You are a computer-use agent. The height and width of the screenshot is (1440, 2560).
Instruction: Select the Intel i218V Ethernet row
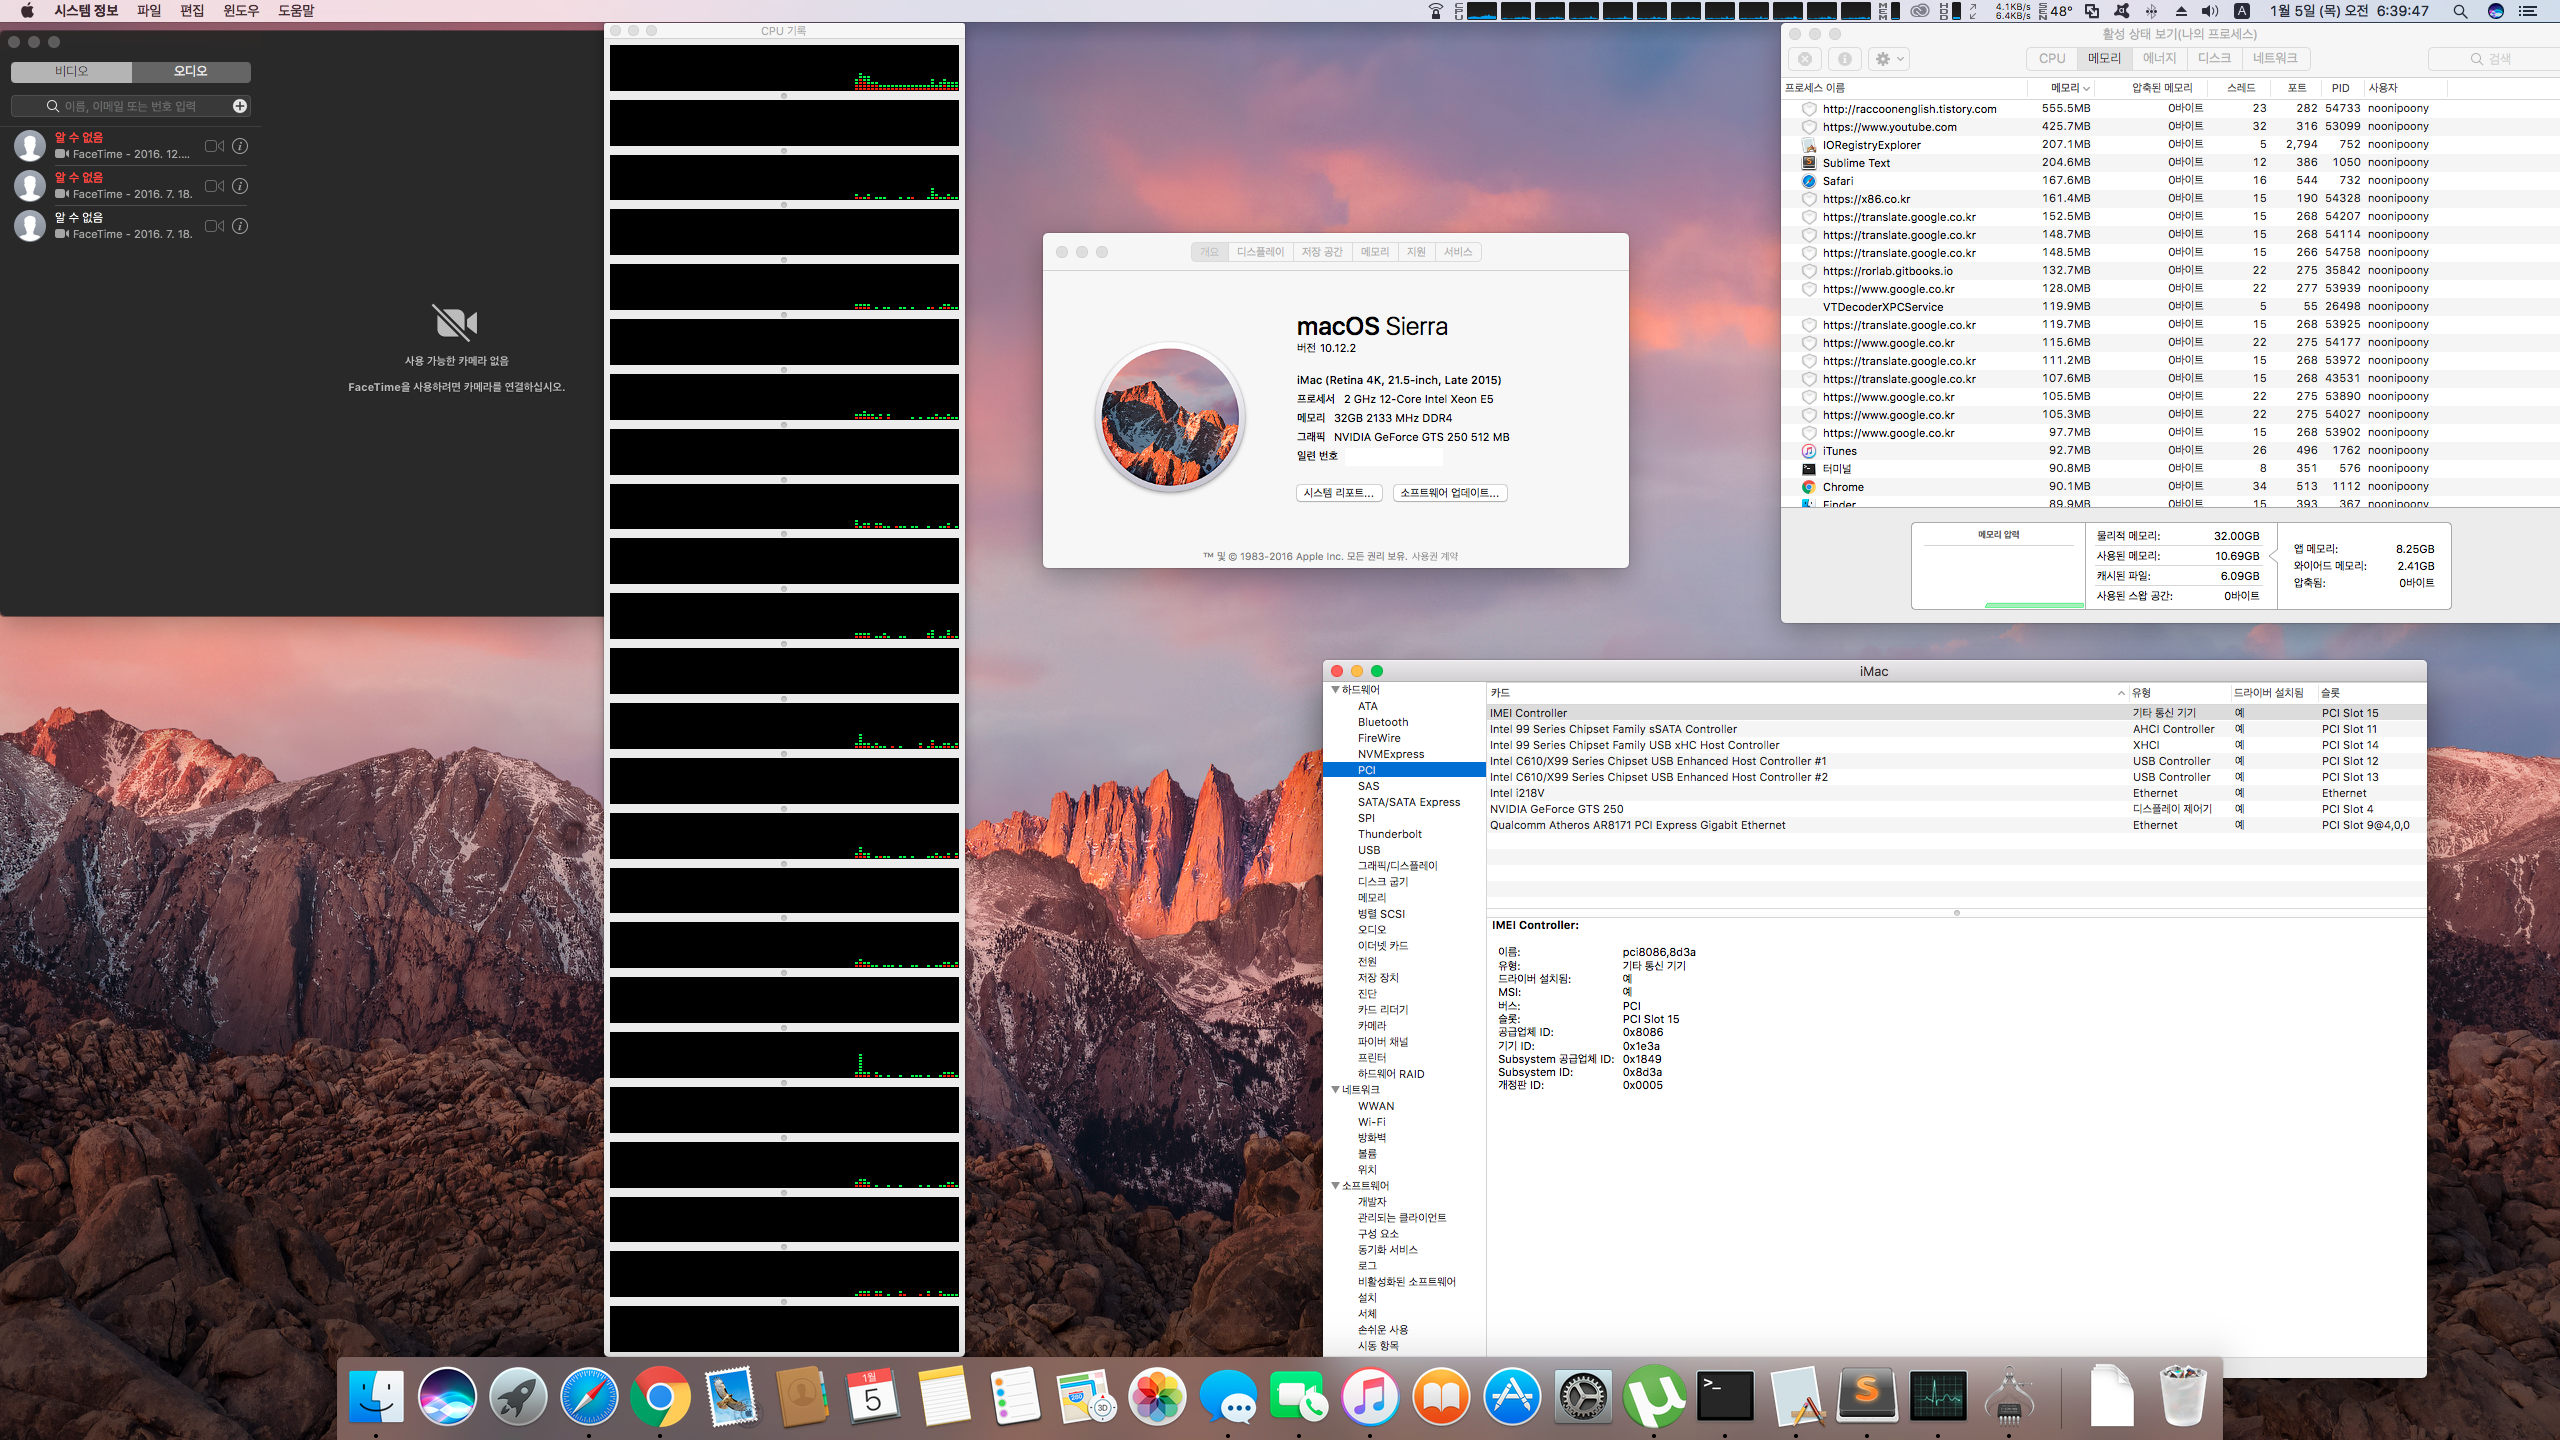[1955, 793]
